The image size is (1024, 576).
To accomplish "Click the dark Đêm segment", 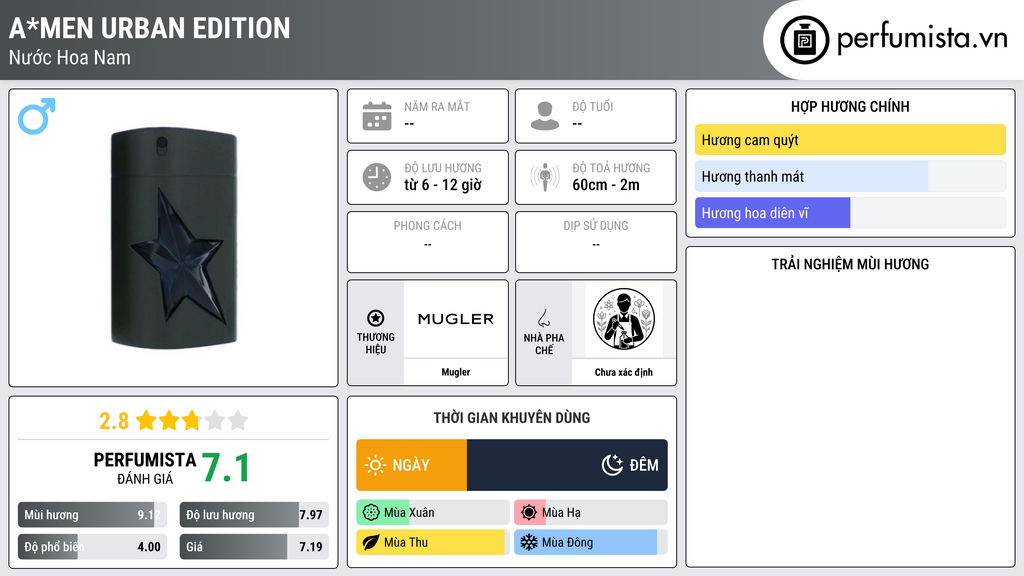I will [x=568, y=465].
